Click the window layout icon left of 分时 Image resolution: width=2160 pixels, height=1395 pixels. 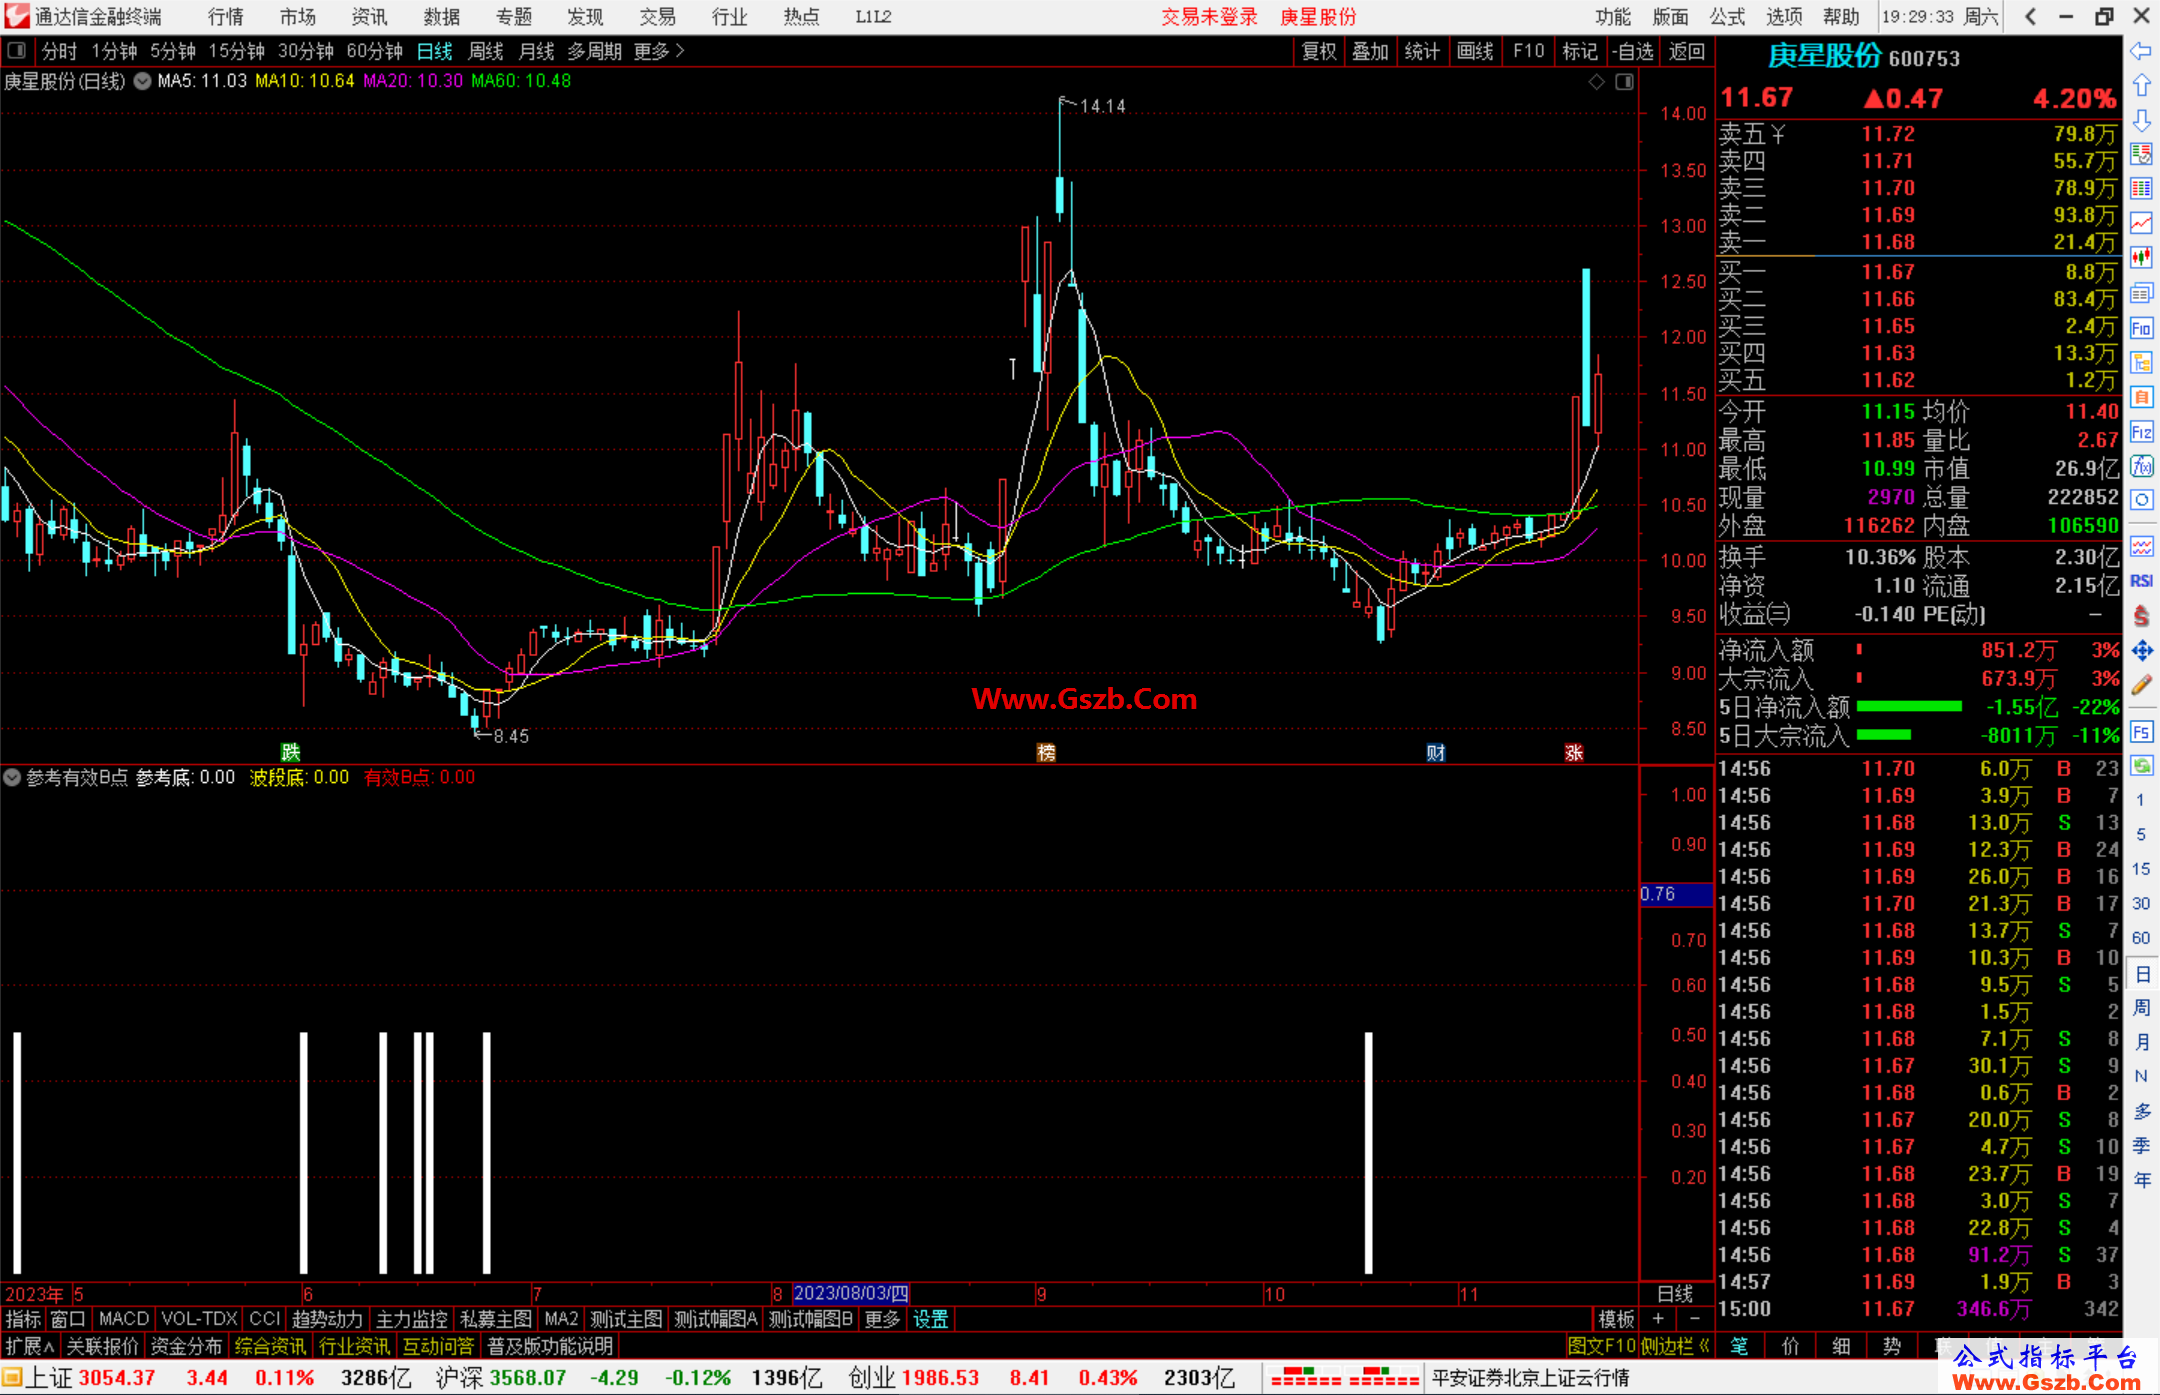tap(17, 51)
